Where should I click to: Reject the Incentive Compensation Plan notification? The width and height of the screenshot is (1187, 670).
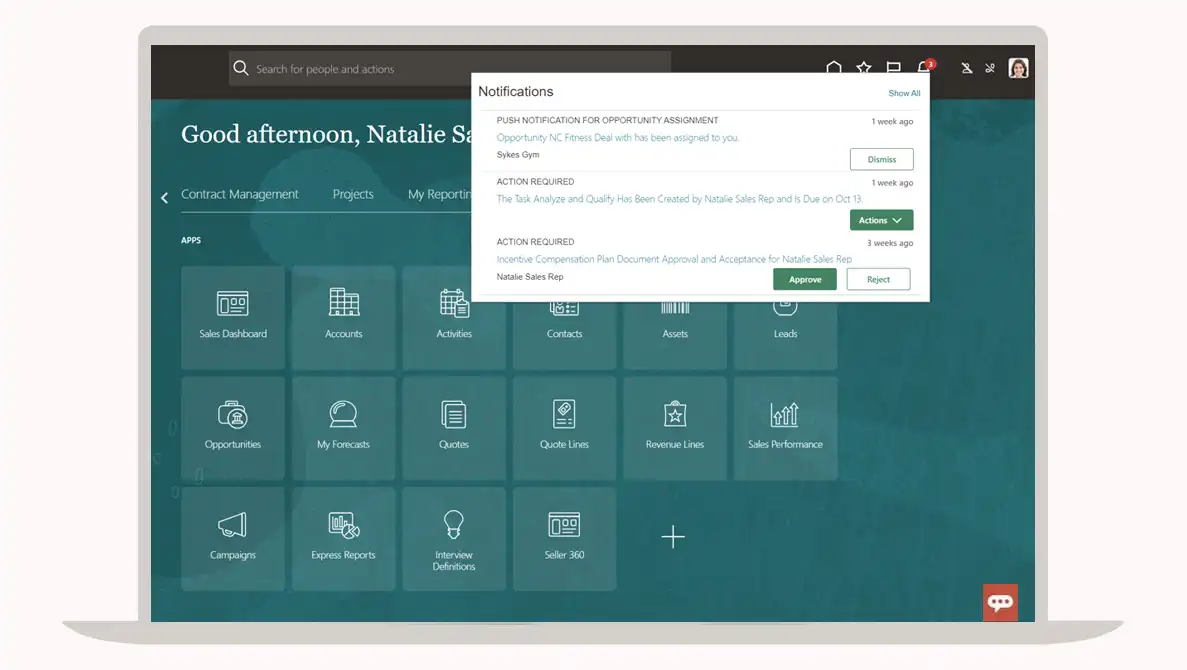tap(878, 279)
